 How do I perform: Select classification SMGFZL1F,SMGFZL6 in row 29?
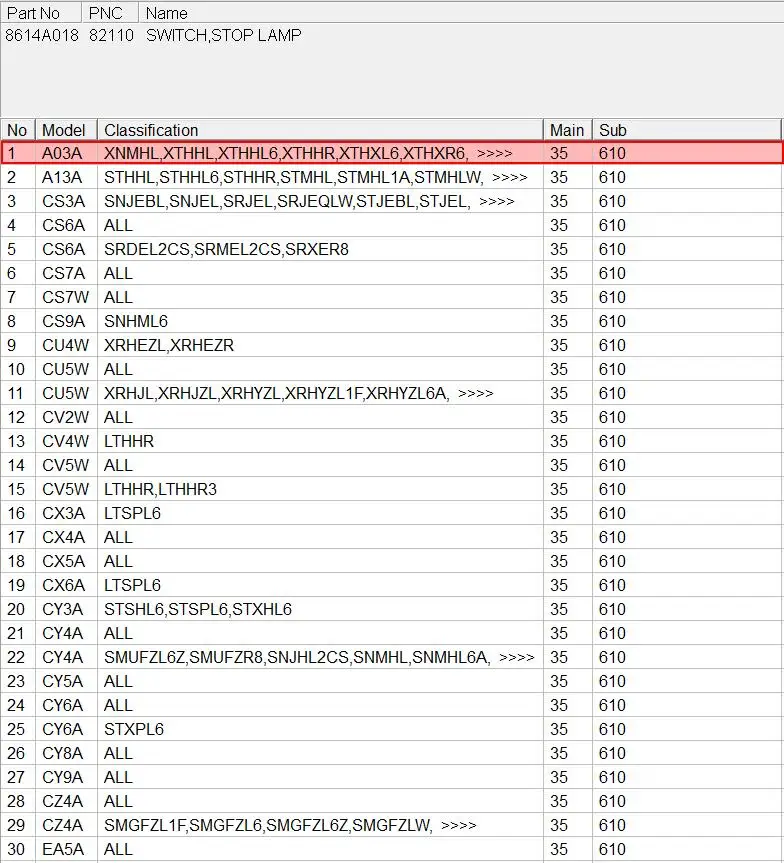pyautogui.click(x=183, y=826)
